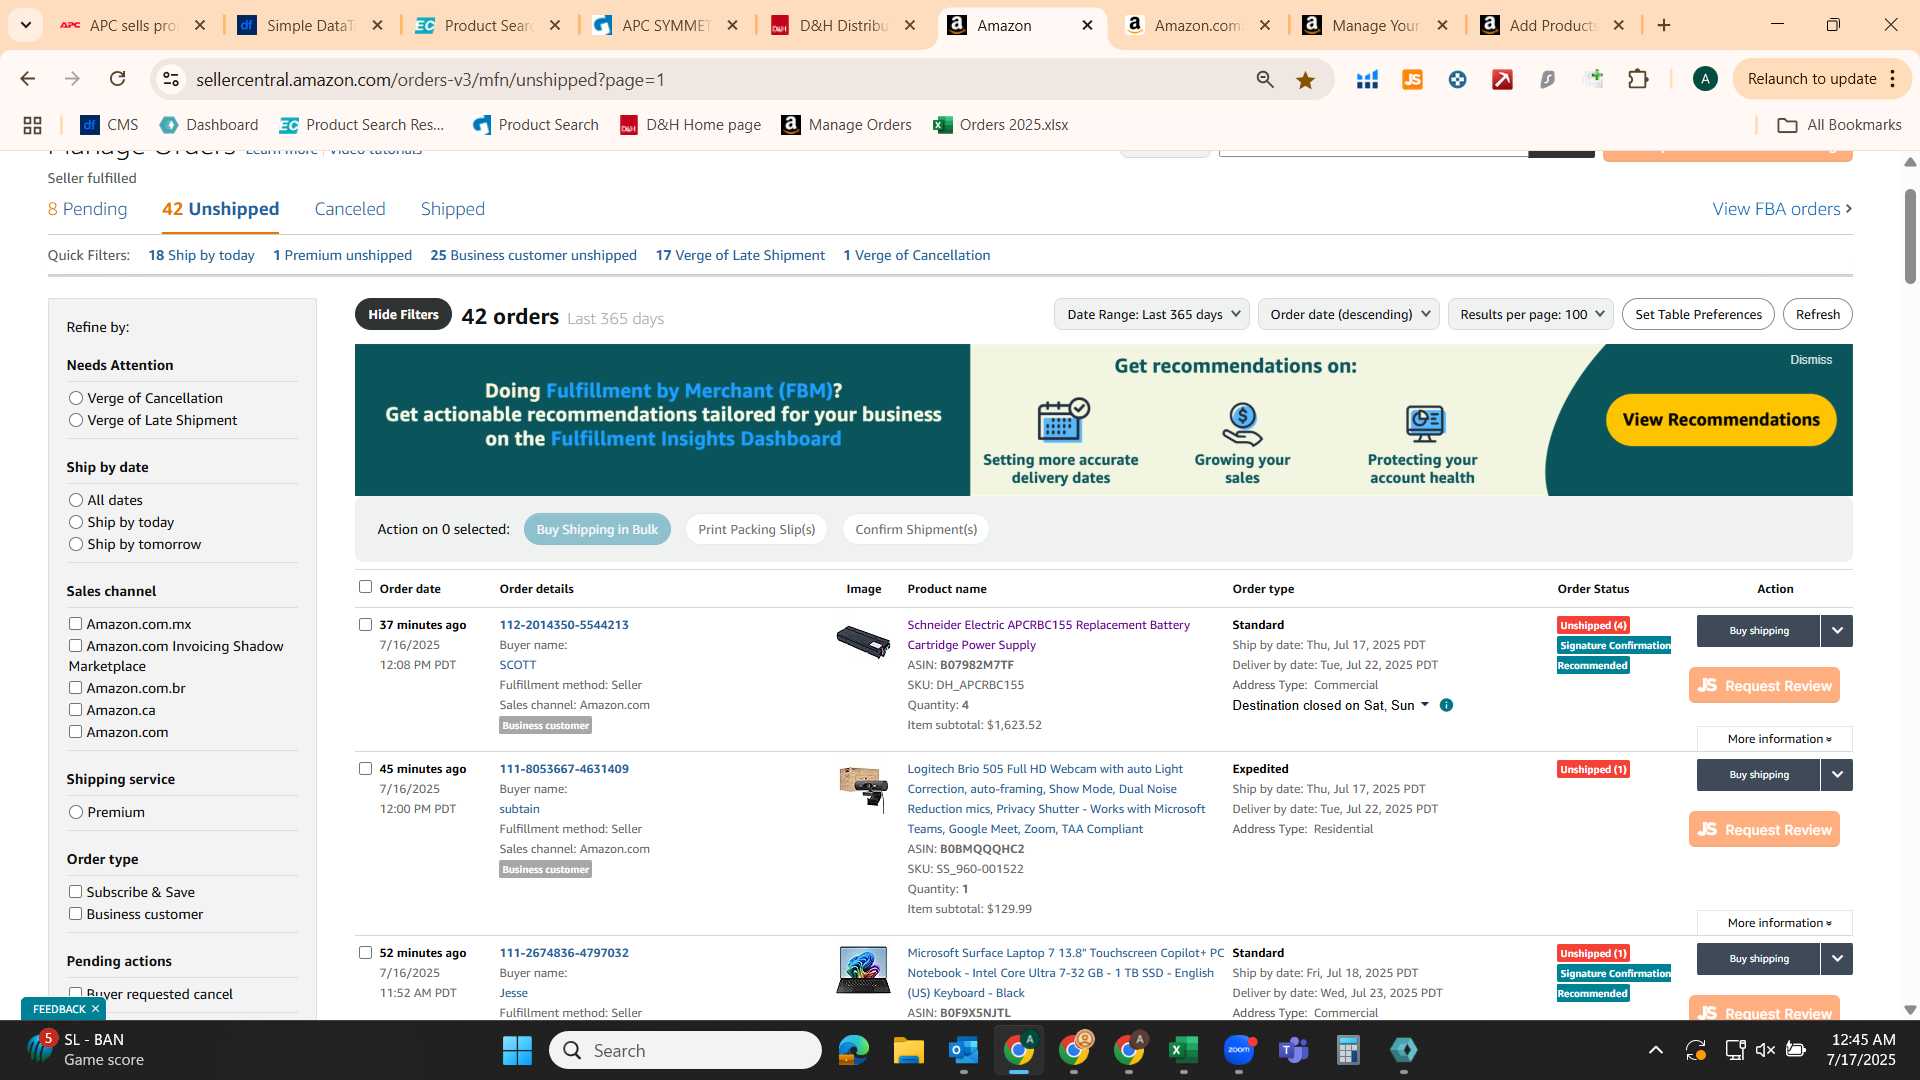Switch to Shipped orders tab
1920x1080 pixels.
tap(452, 209)
